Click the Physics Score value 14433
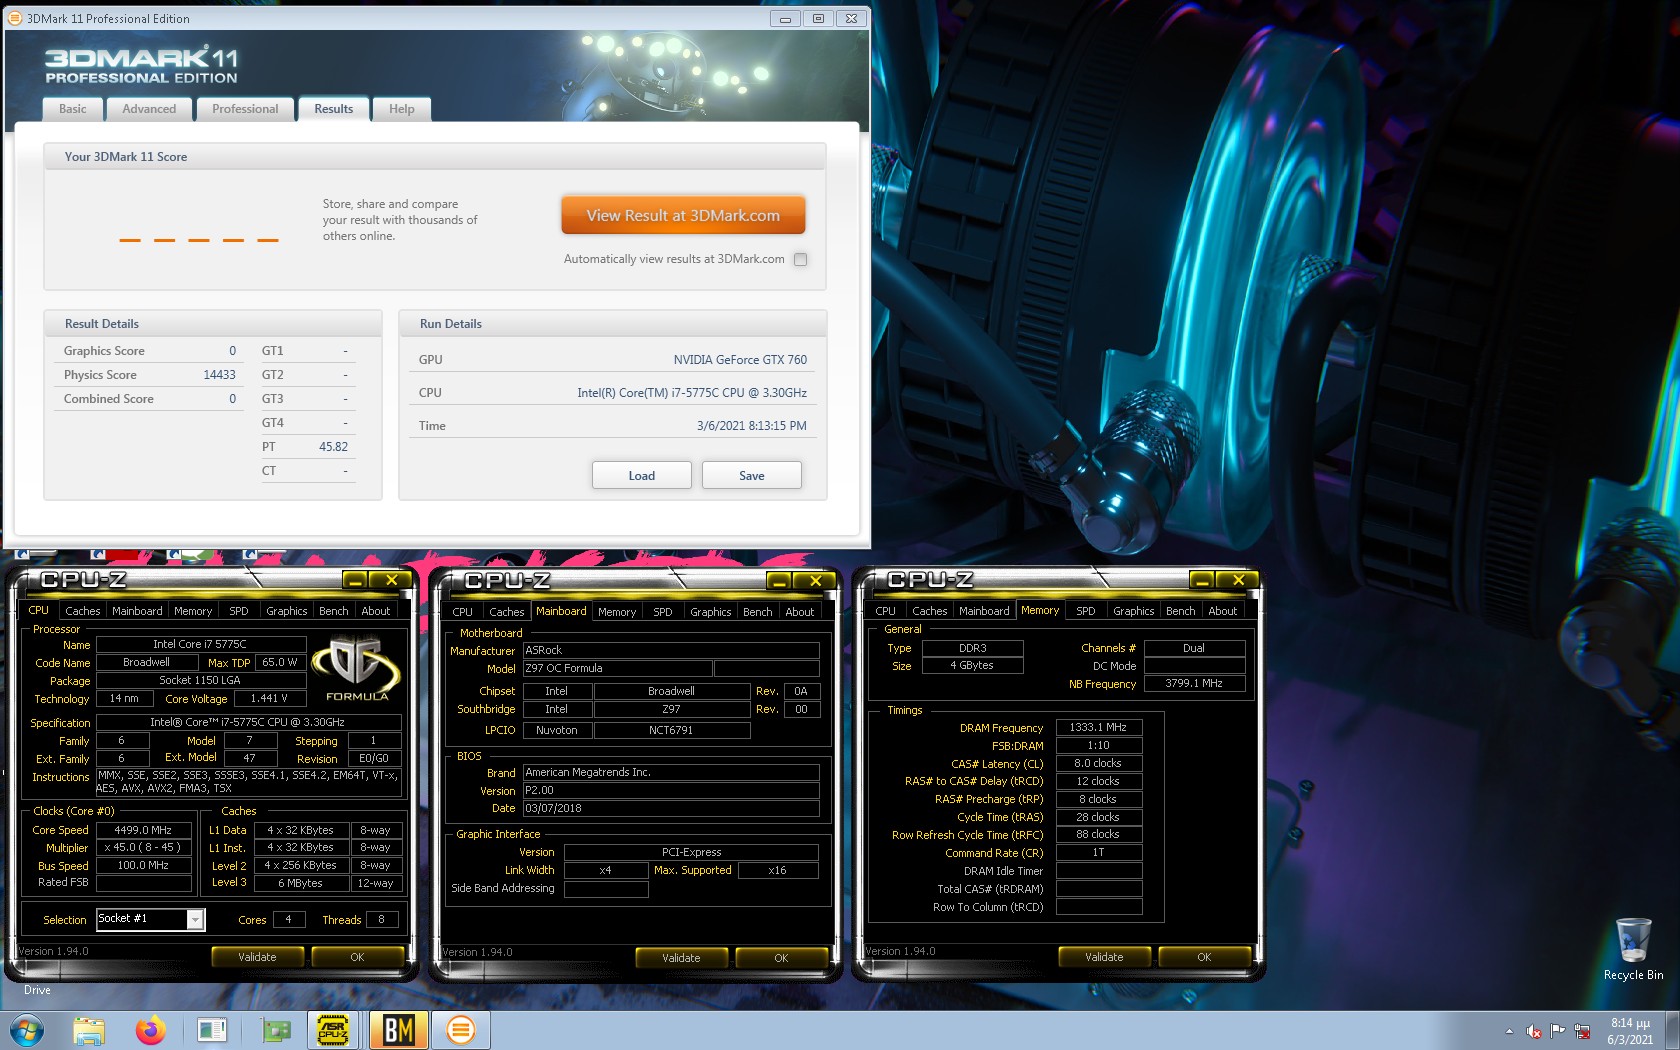The width and height of the screenshot is (1680, 1050). tap(219, 375)
